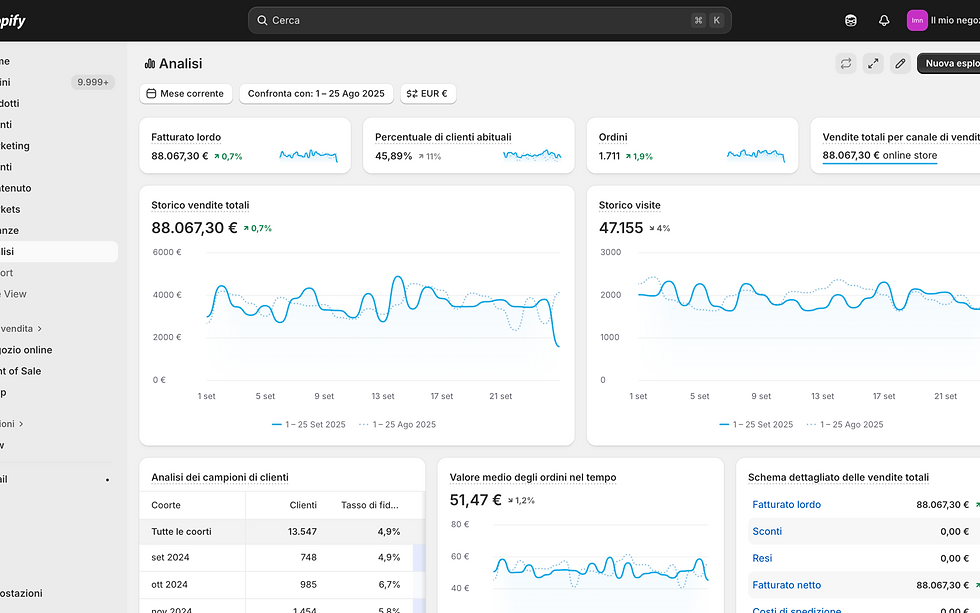Click the pencil edit dashboard icon
This screenshot has height=613, width=980.
point(900,64)
